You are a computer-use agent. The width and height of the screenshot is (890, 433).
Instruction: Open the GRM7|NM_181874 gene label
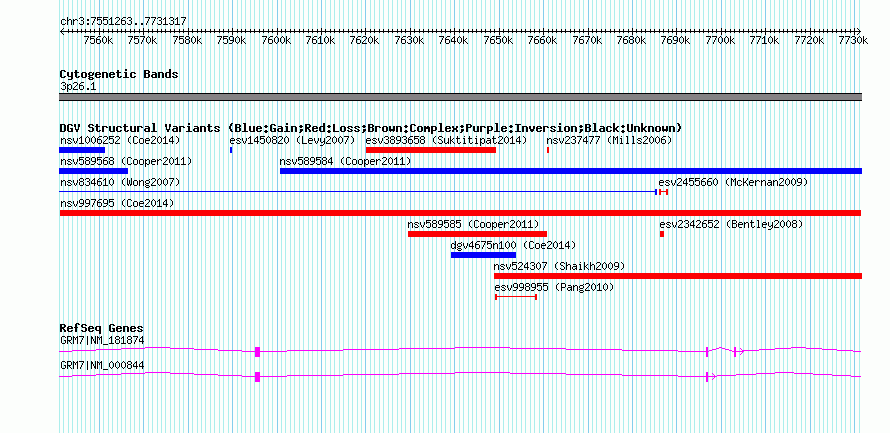coord(102,340)
